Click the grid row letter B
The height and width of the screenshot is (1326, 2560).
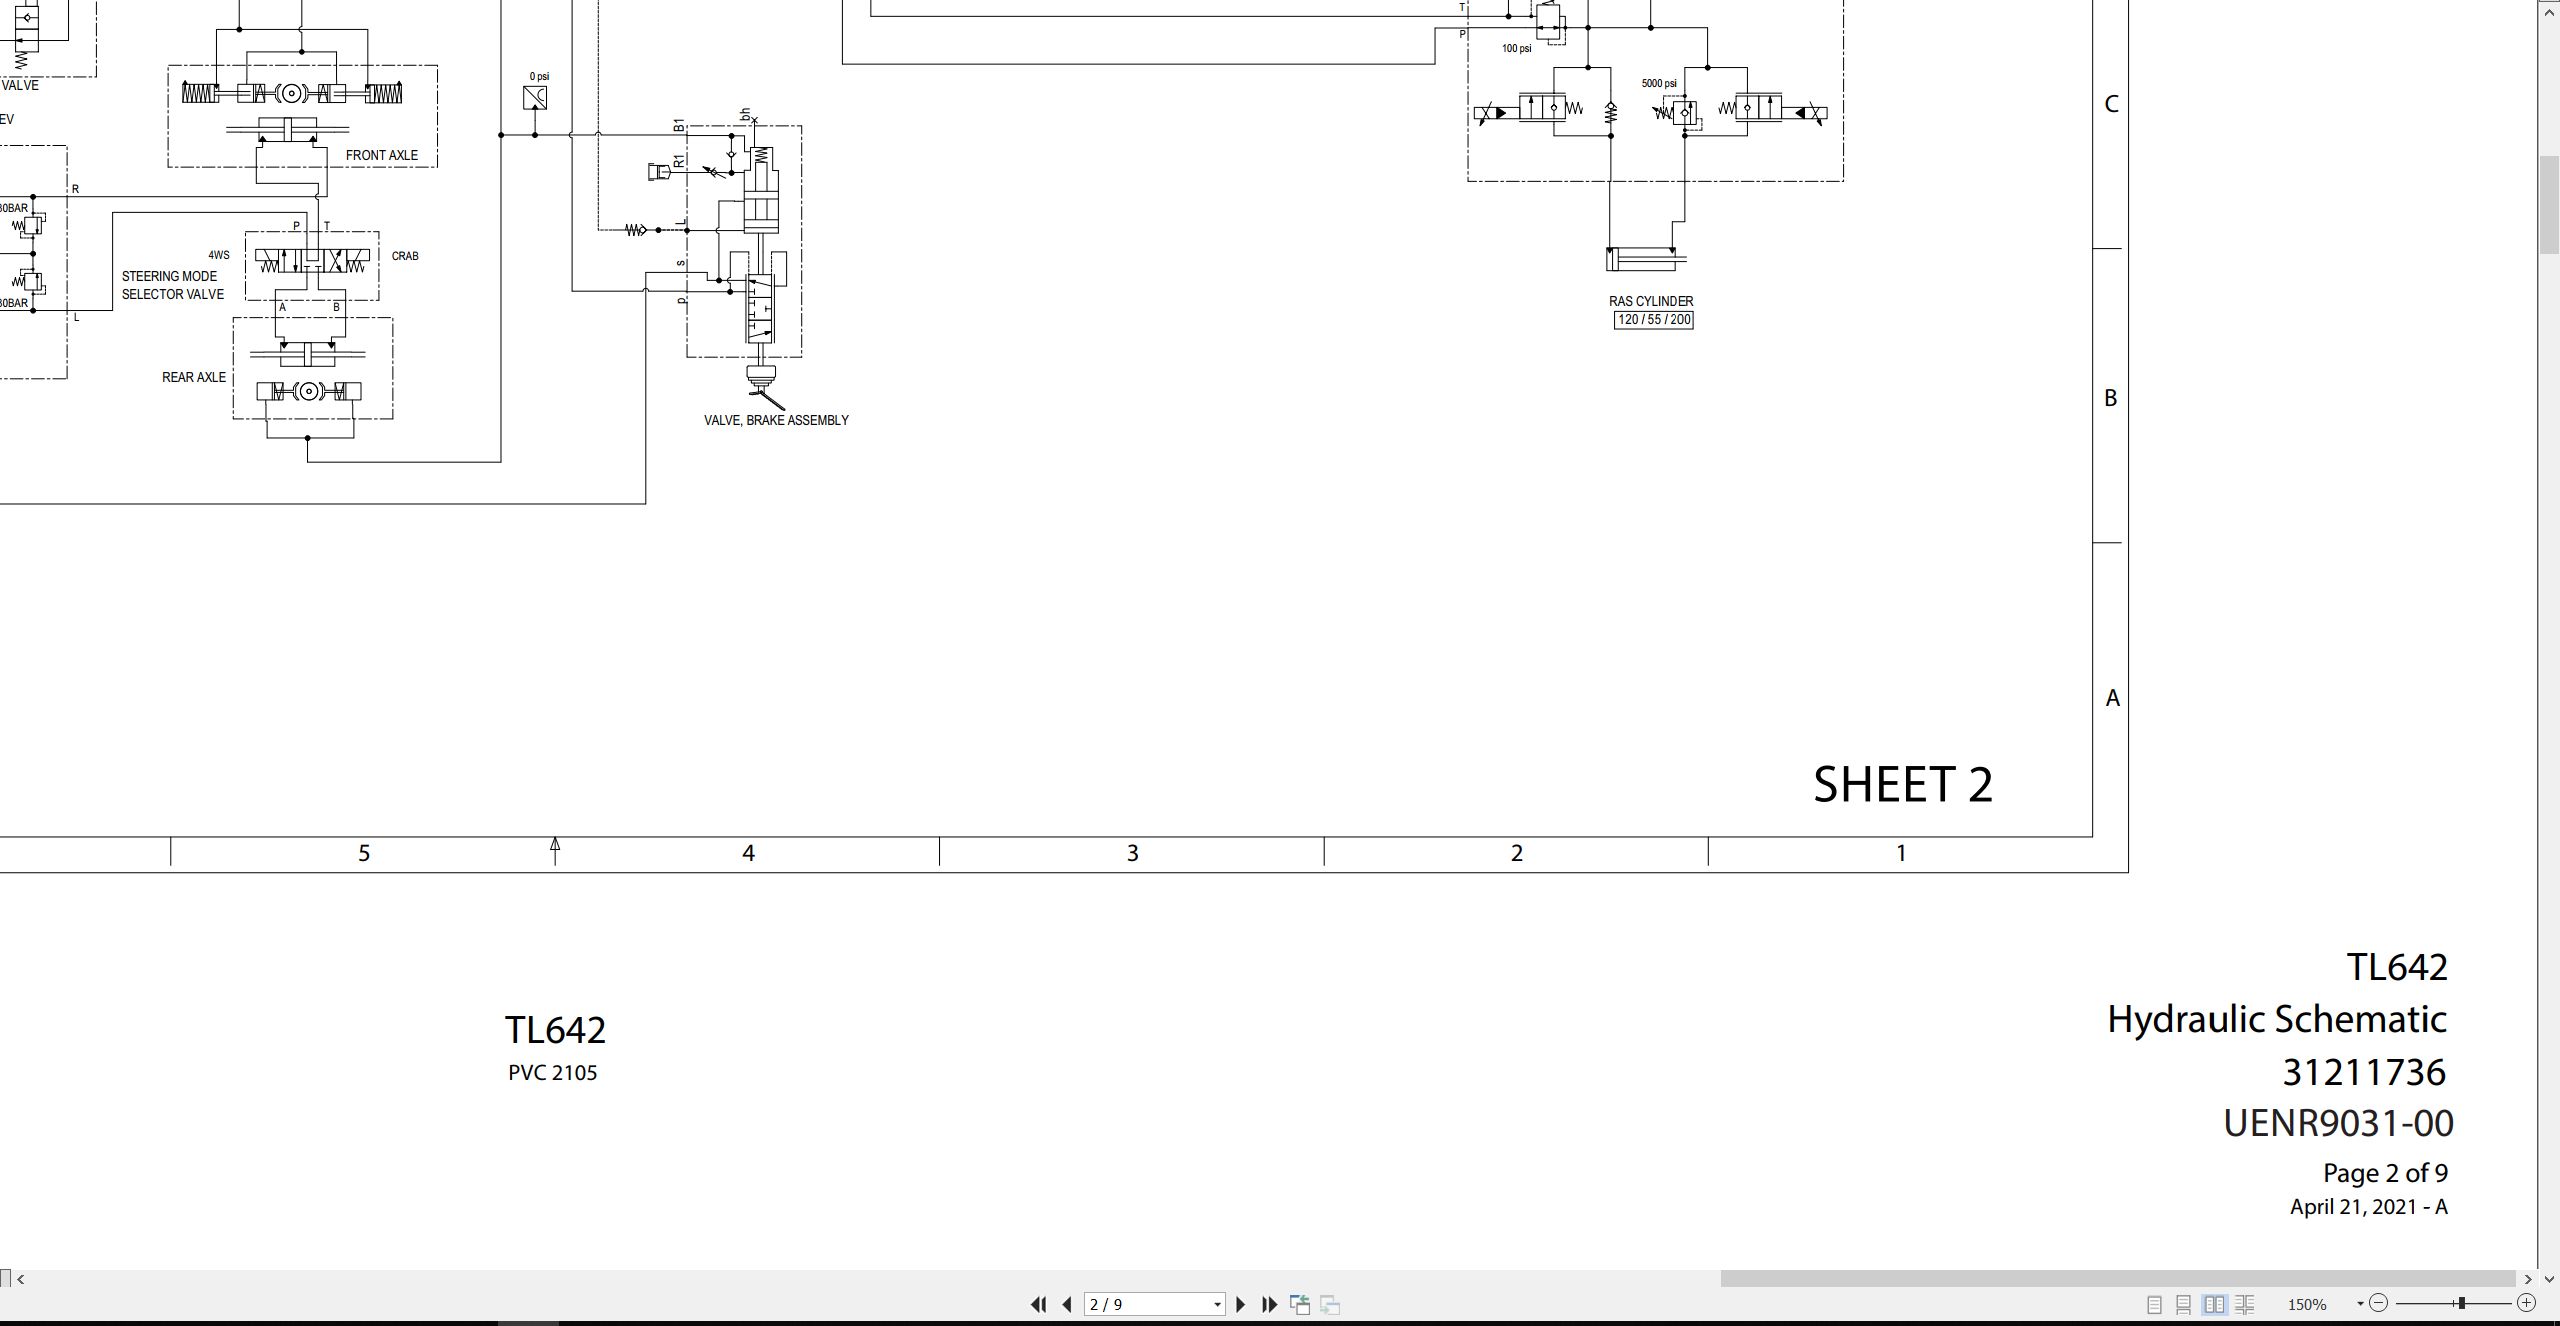click(x=2111, y=398)
